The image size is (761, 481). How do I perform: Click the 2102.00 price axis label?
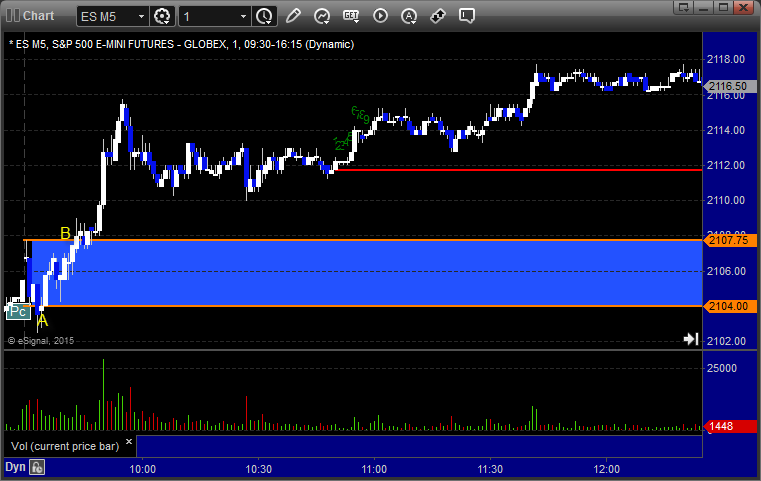click(x=726, y=341)
